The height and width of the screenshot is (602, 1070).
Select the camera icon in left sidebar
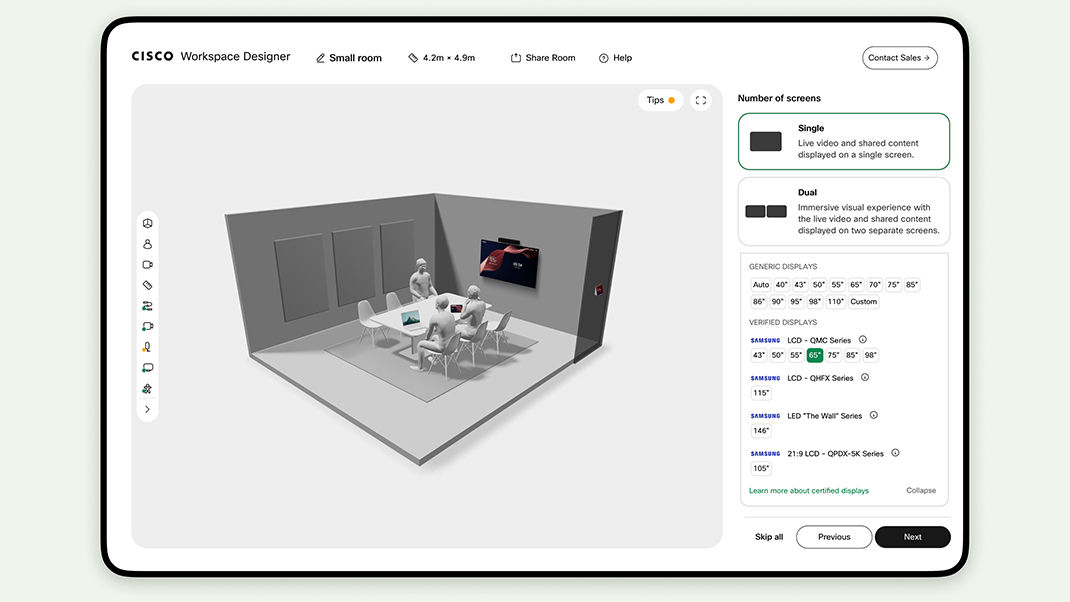(147, 265)
